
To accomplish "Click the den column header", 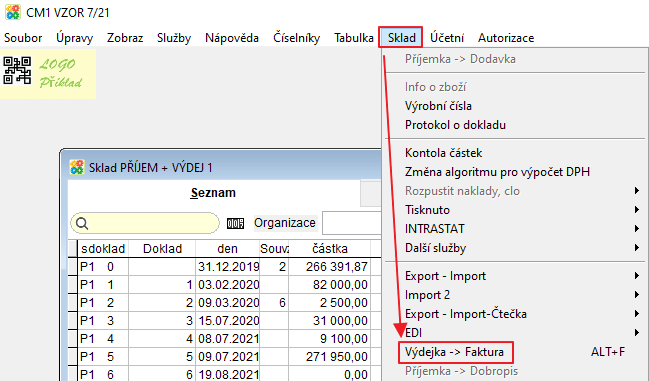I will (227, 249).
